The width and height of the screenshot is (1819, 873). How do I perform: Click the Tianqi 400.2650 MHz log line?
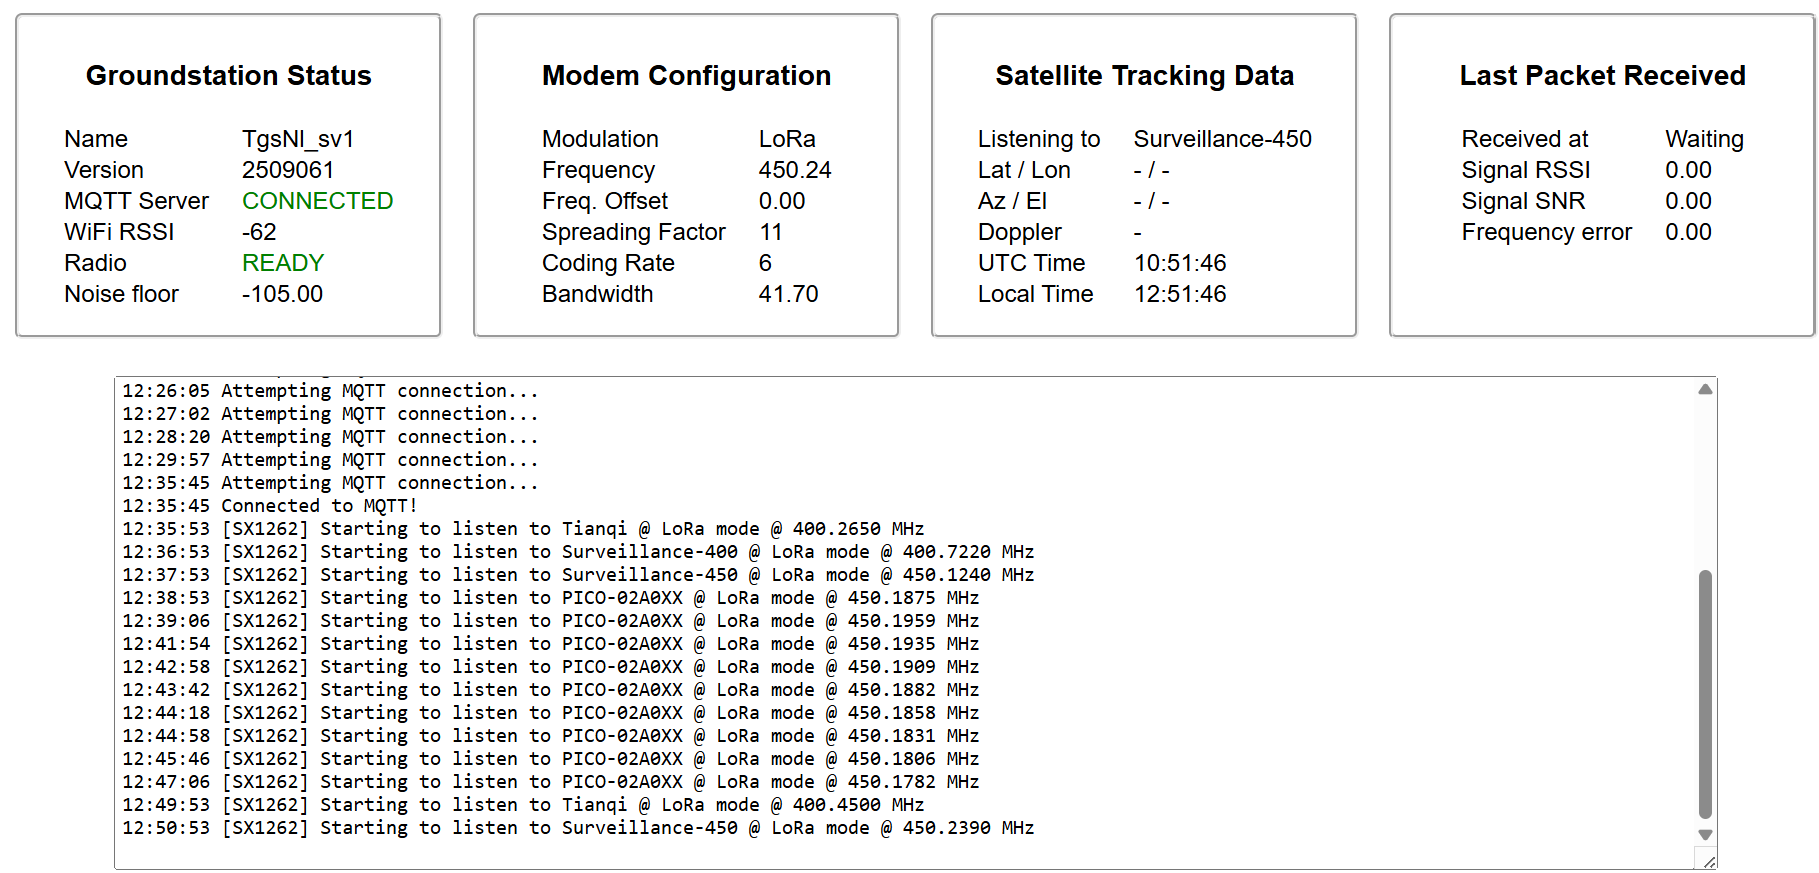(x=523, y=529)
